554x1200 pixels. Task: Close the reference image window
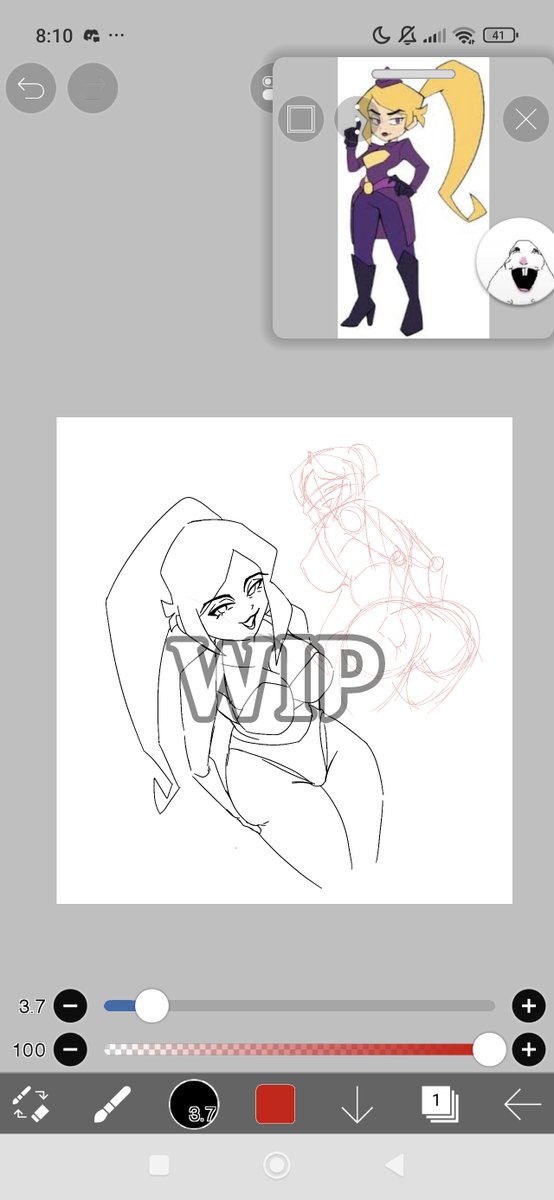pyautogui.click(x=526, y=120)
